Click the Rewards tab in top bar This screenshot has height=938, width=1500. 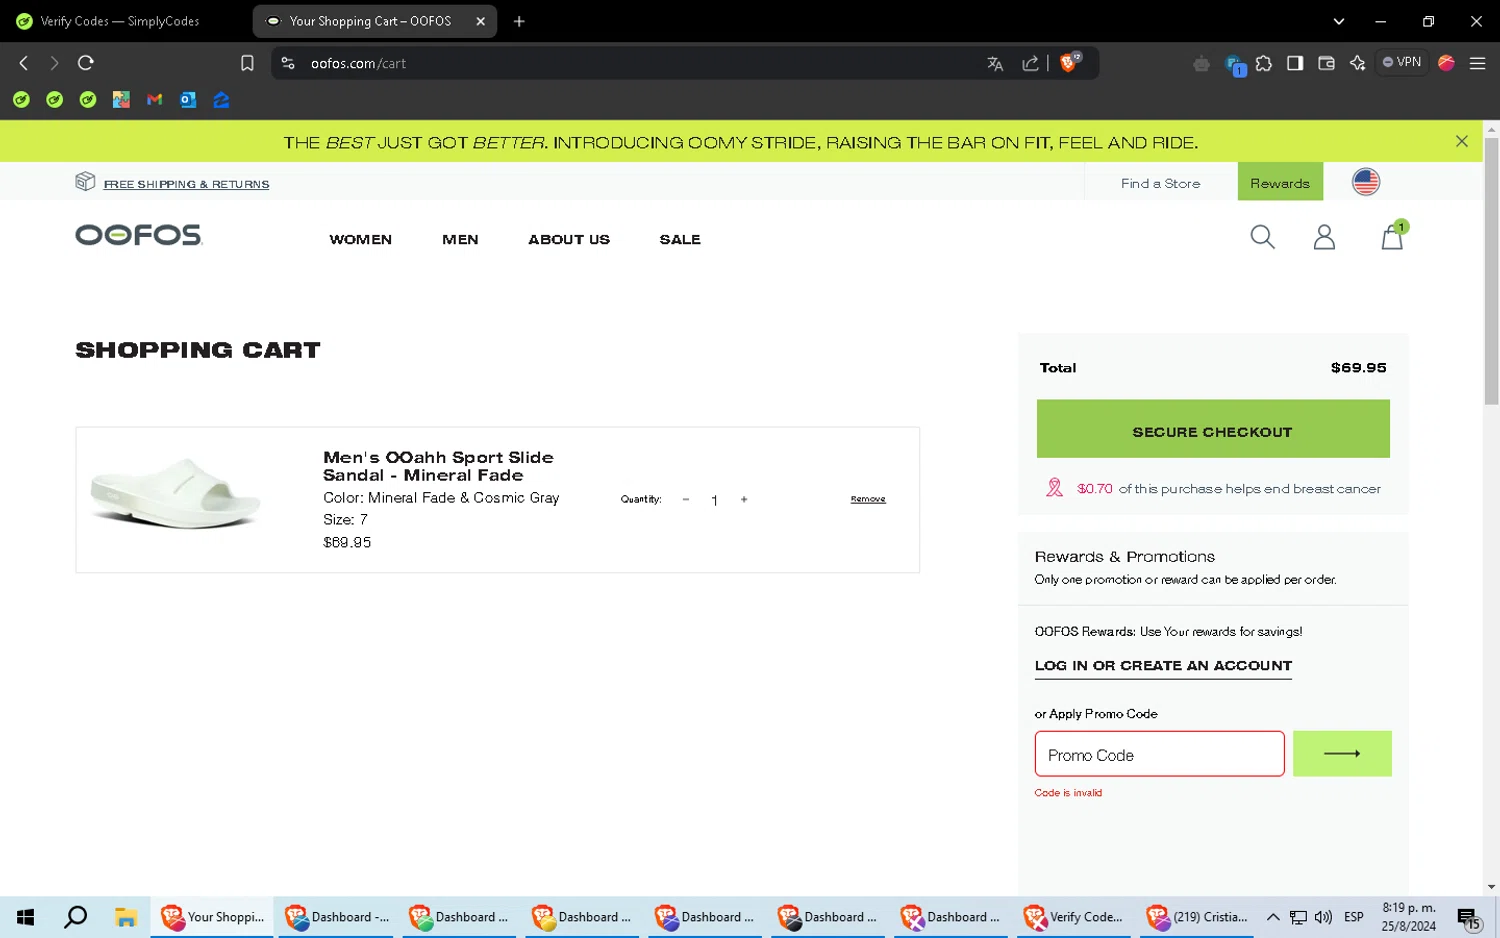coord(1280,182)
